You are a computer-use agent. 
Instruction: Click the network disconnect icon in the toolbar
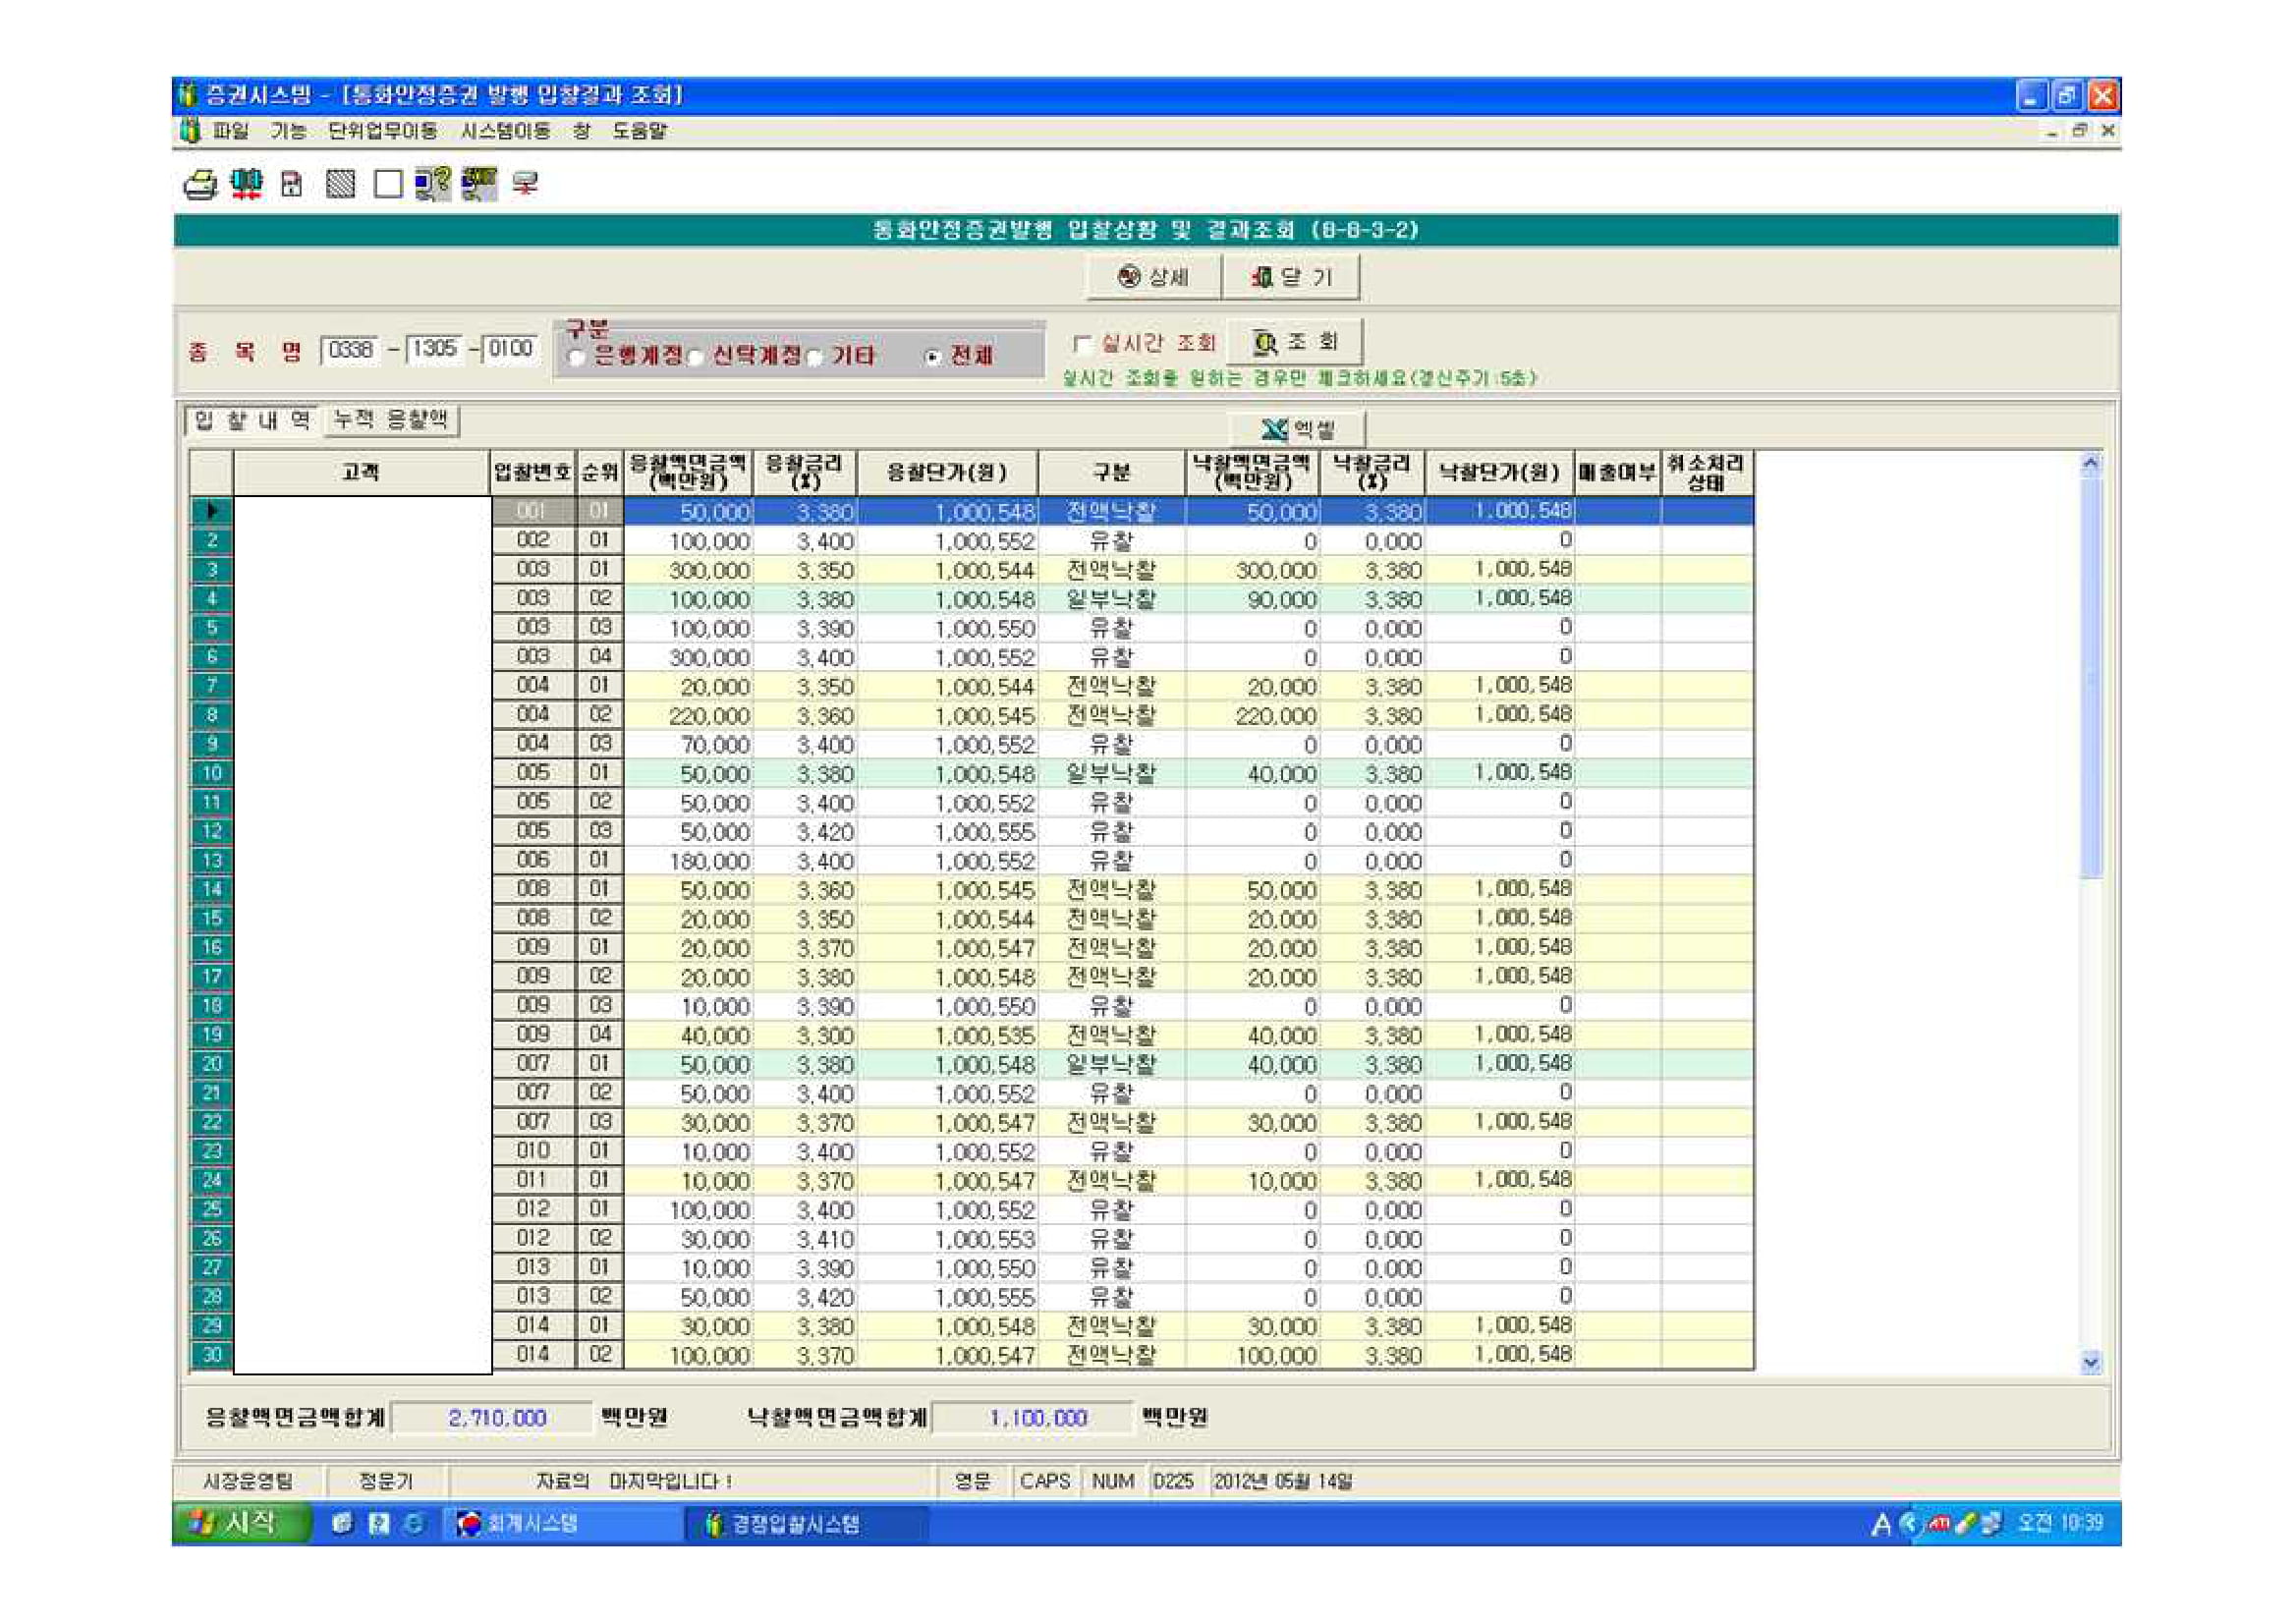click(x=525, y=184)
